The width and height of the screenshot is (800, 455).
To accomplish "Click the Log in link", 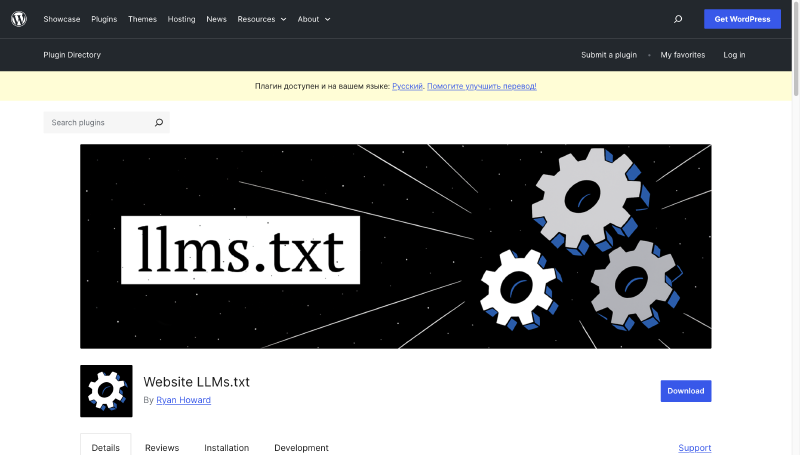I will tap(734, 55).
